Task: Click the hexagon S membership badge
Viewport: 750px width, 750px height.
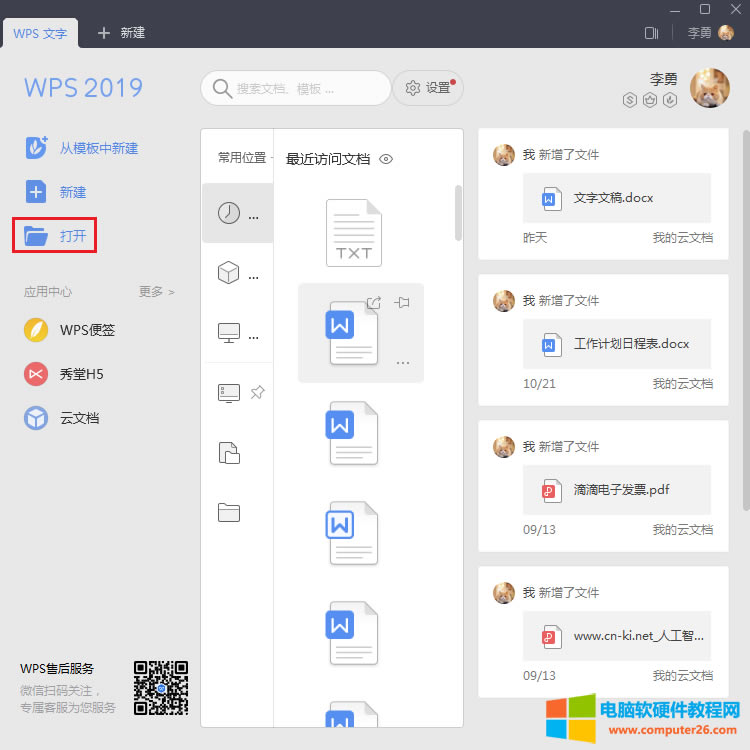Action: [629, 100]
